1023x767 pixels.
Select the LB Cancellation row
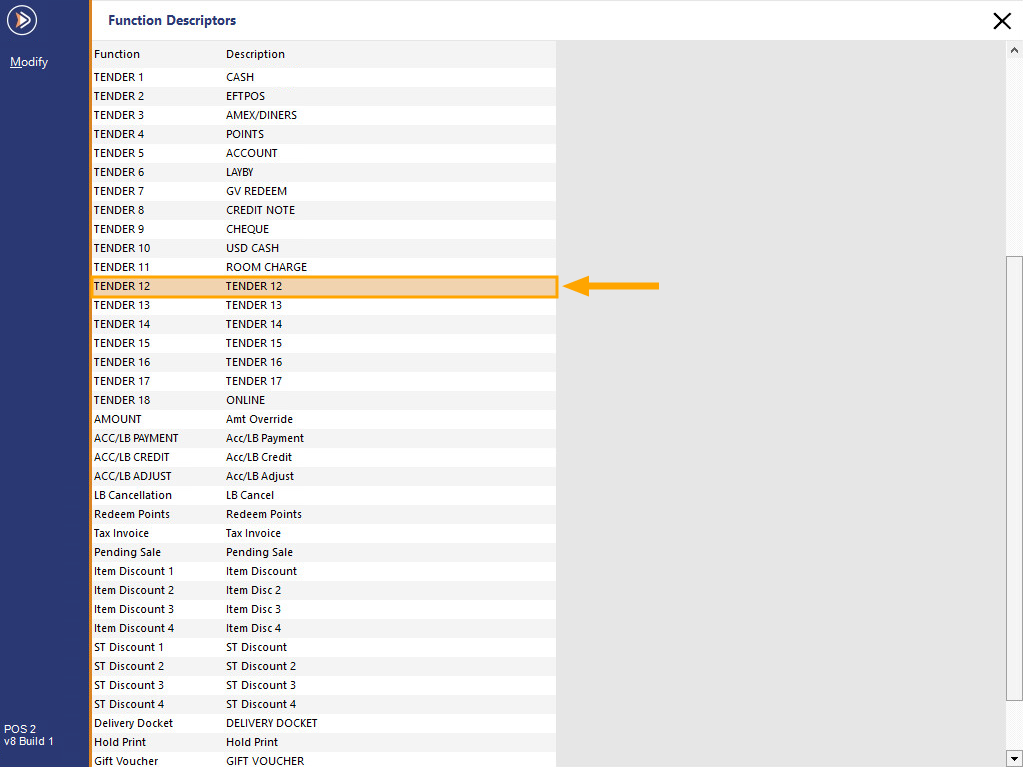click(x=323, y=495)
